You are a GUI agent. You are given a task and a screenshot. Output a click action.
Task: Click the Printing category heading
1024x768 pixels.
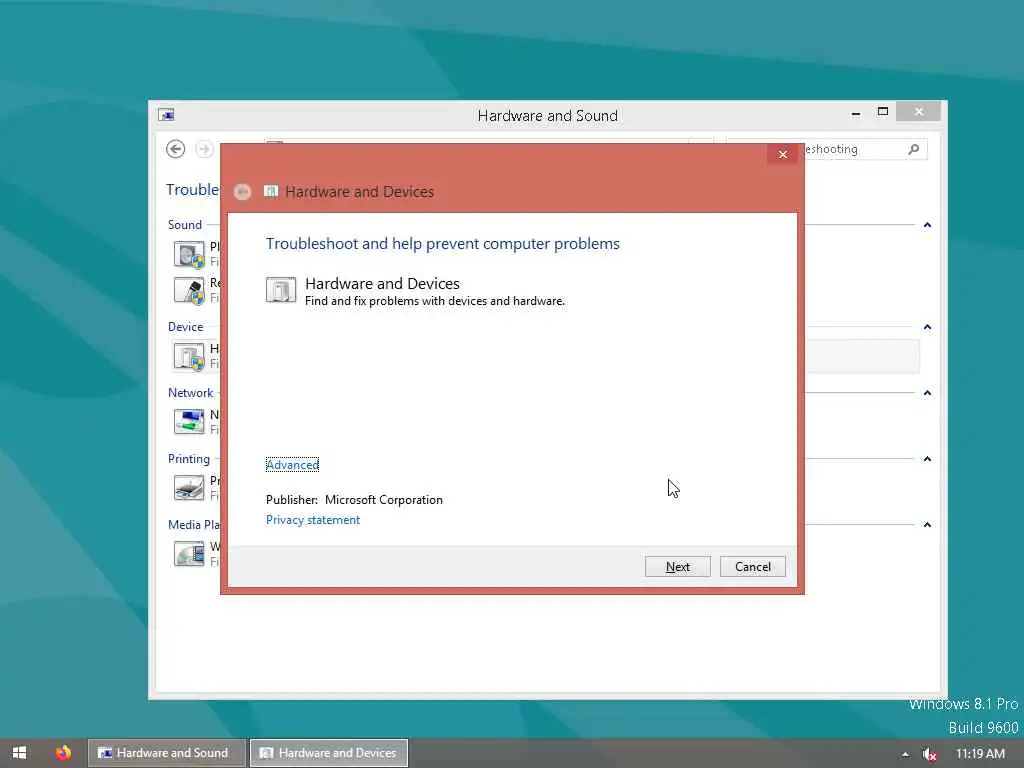189,458
